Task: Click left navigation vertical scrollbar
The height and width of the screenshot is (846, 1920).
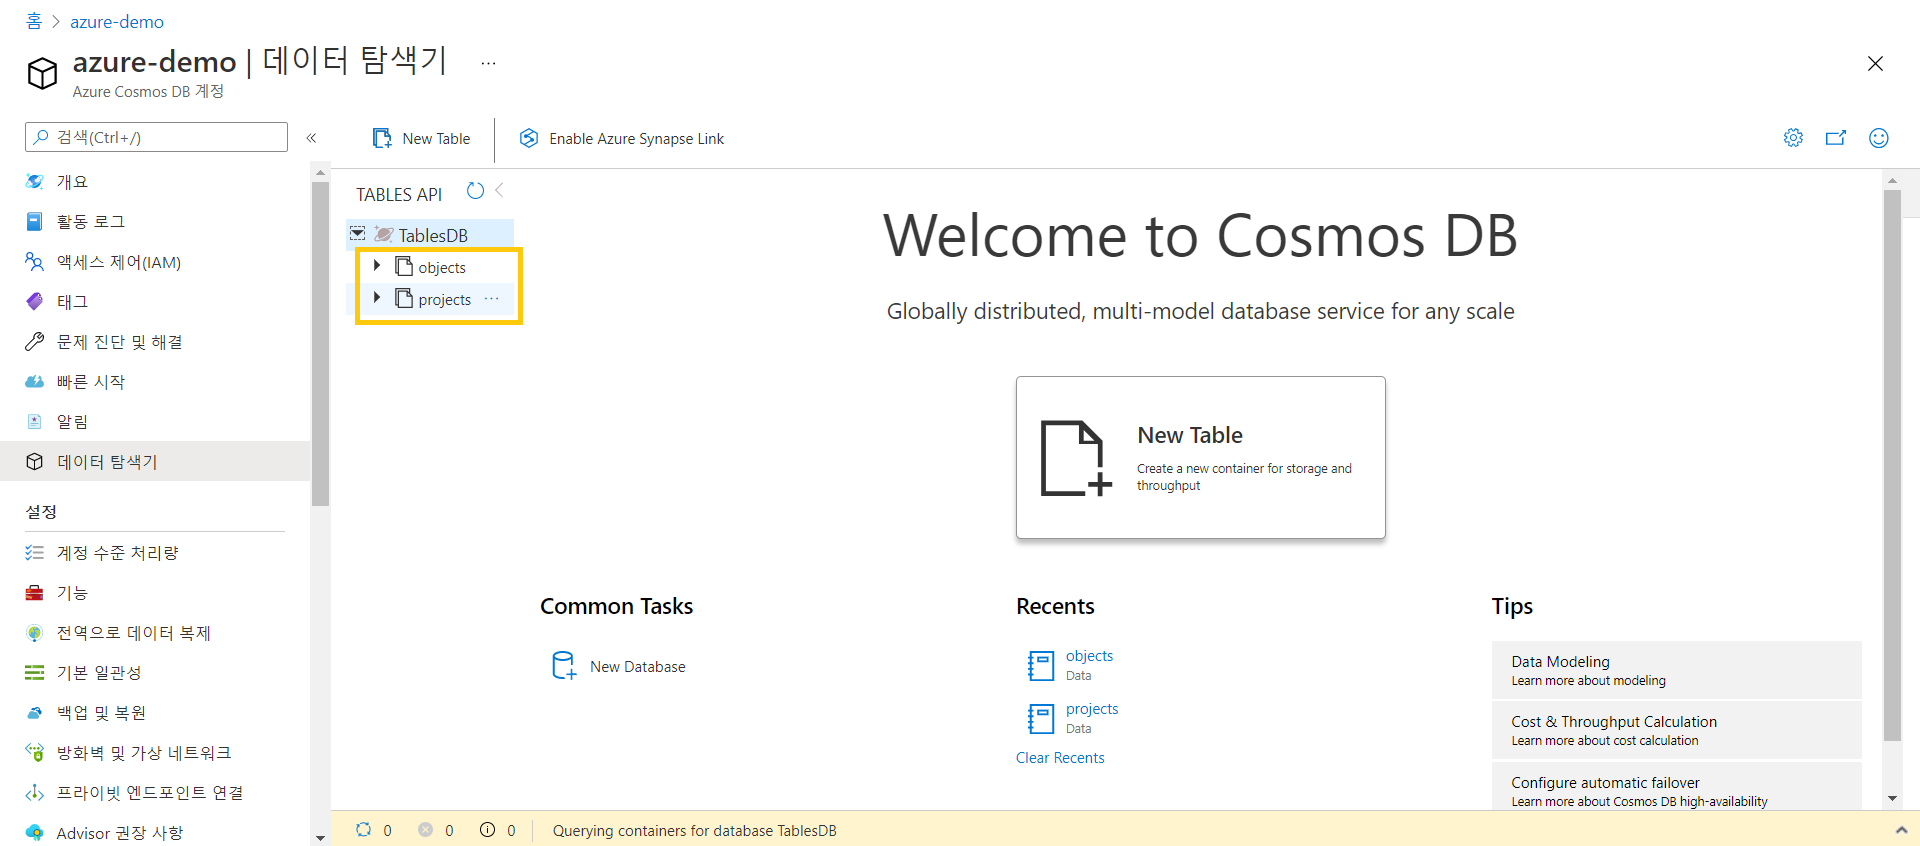Action: [320, 345]
